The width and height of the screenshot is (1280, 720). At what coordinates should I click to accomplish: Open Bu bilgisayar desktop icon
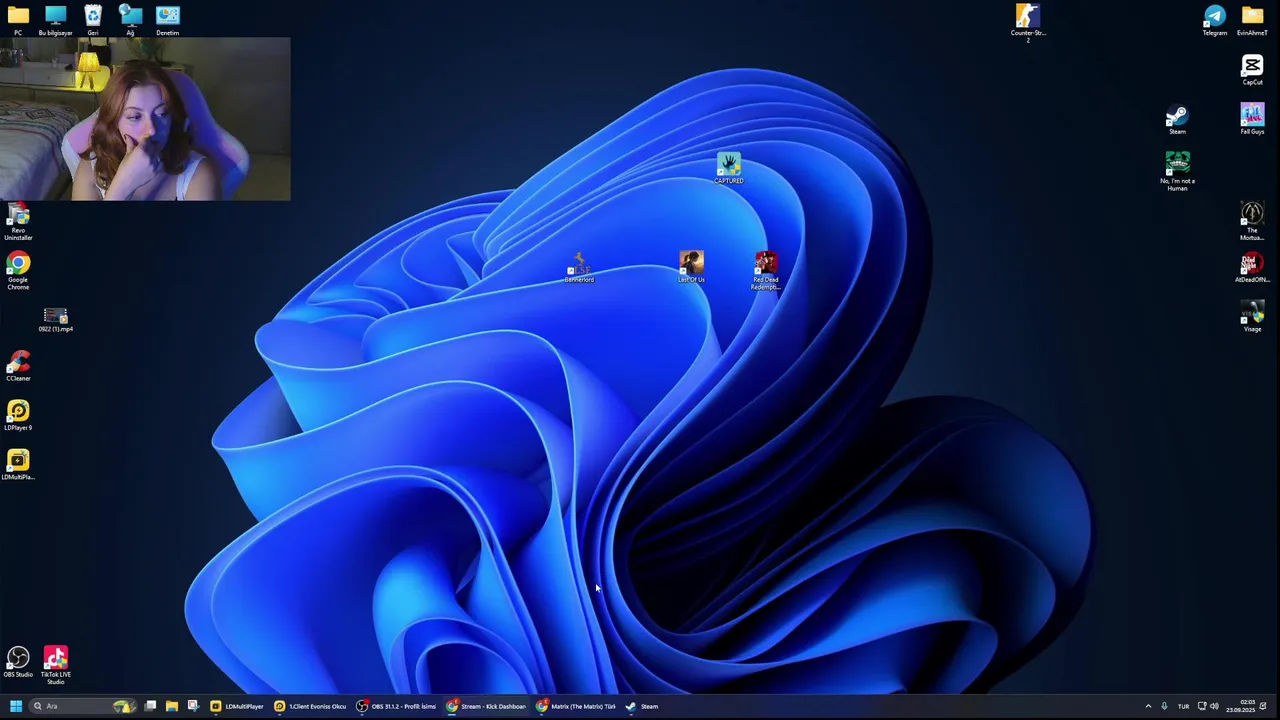coord(55,19)
